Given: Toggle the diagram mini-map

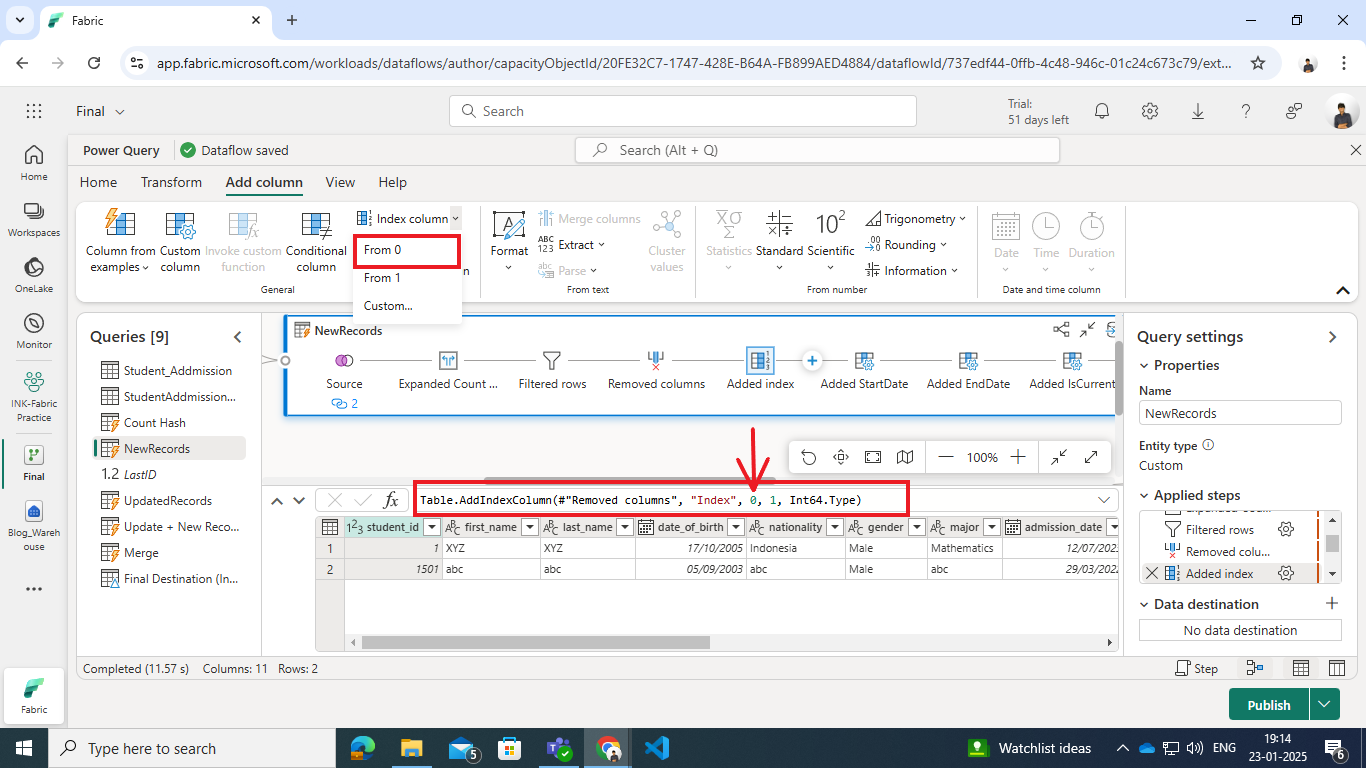Looking at the screenshot, I should 905,457.
